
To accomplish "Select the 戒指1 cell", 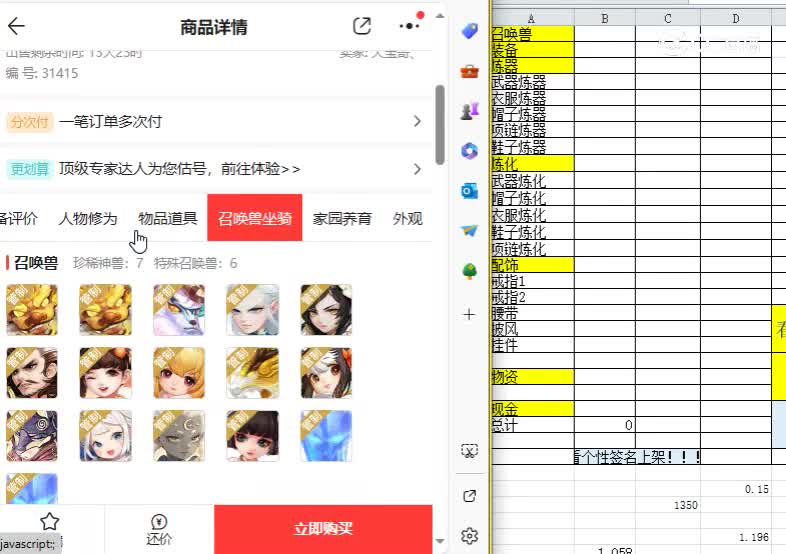I will pos(533,281).
